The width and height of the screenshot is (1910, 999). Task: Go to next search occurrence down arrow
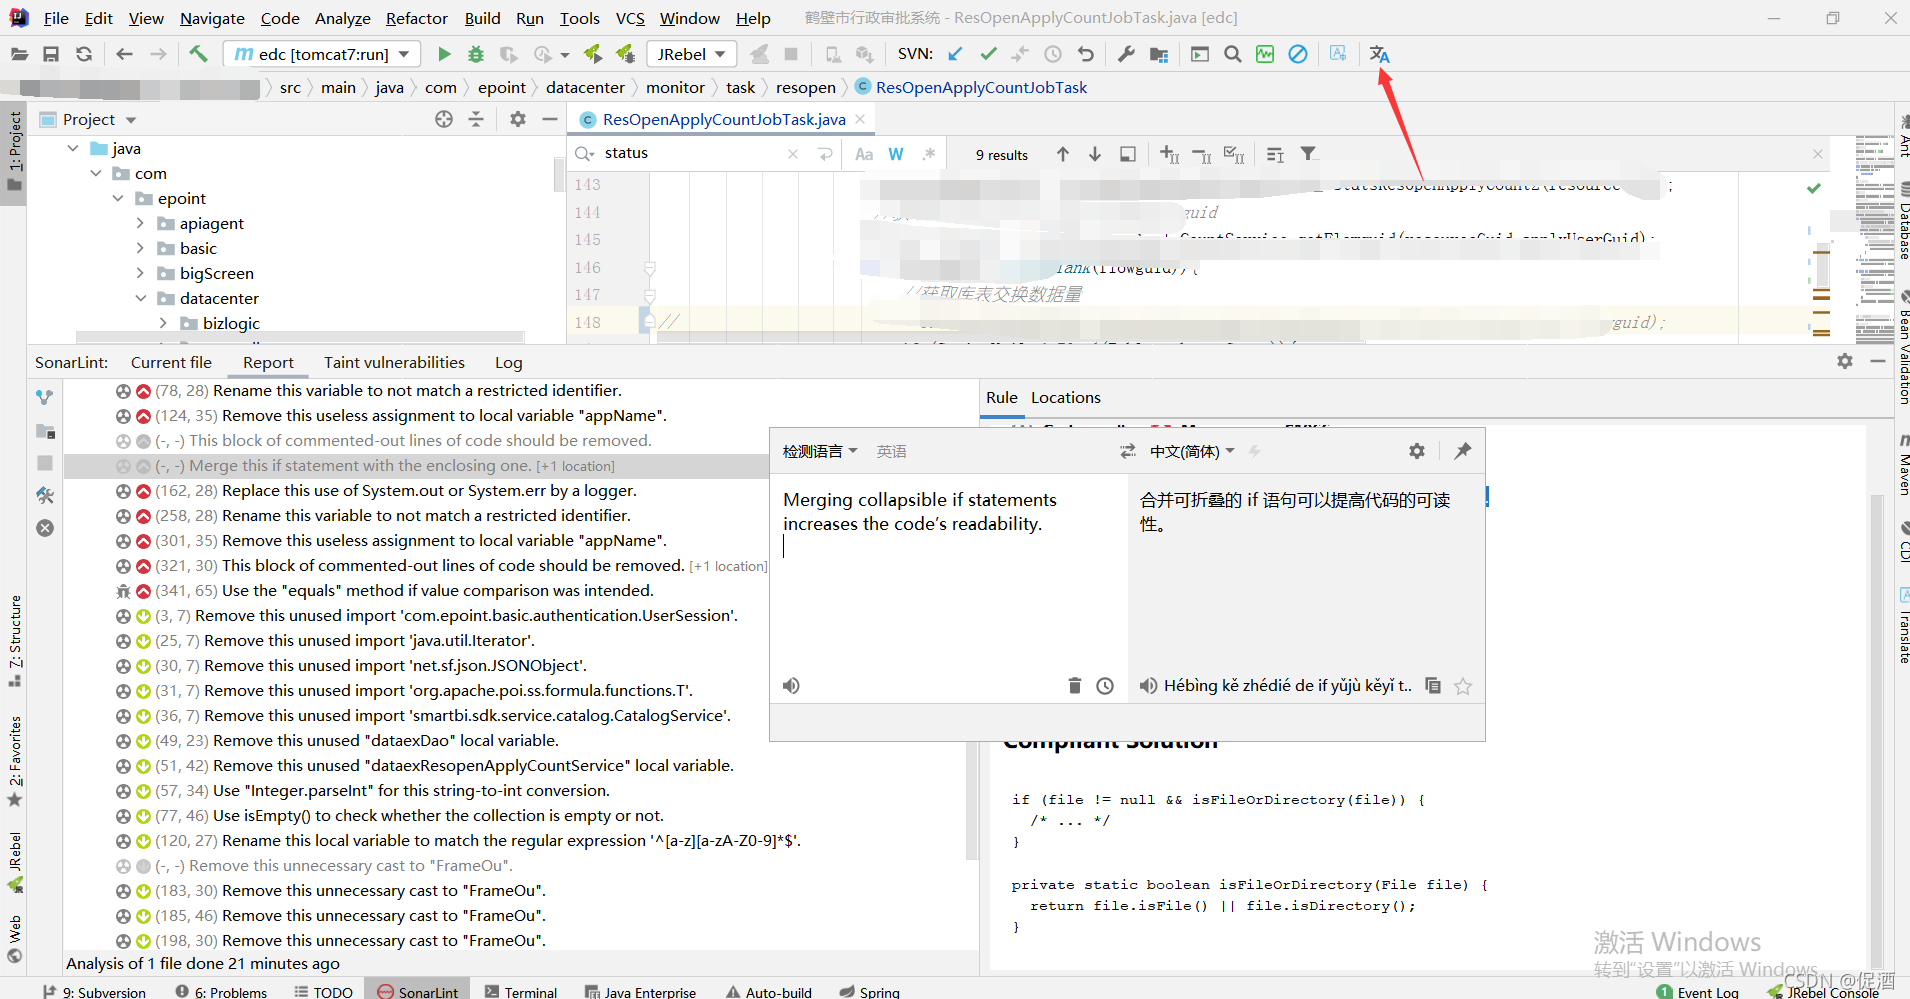(x=1095, y=154)
